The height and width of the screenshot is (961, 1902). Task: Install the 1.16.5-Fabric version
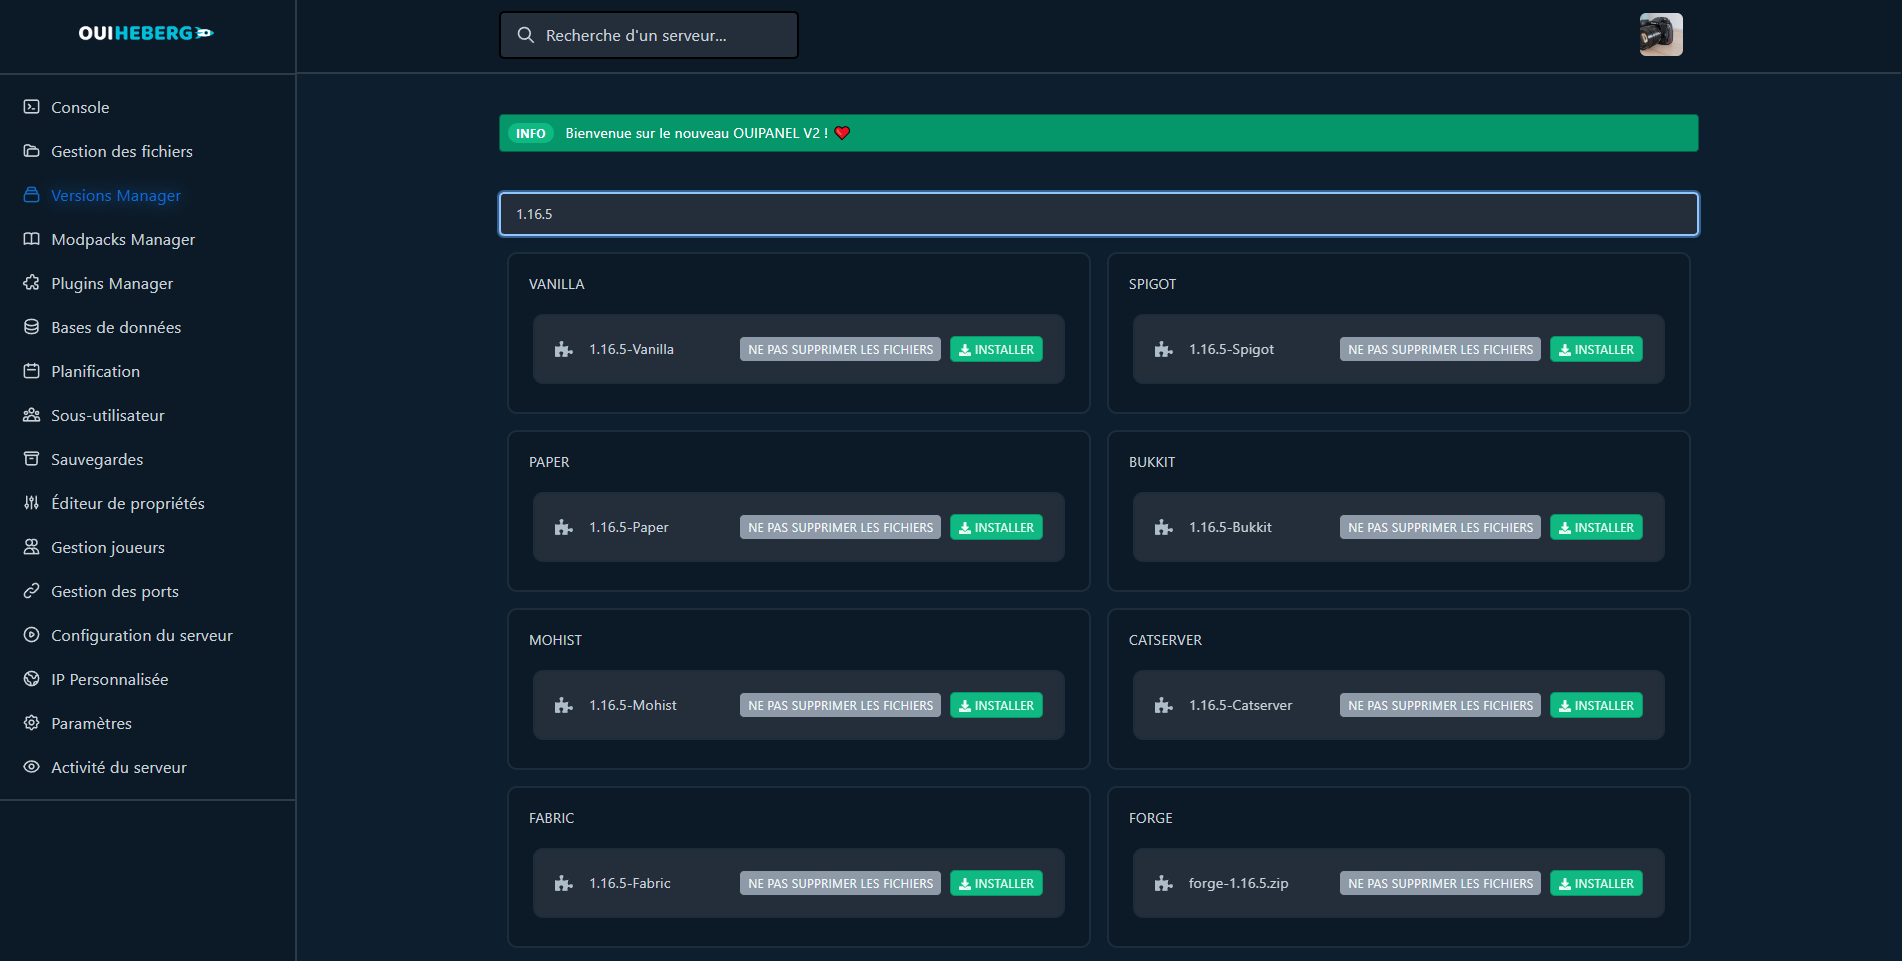996,883
